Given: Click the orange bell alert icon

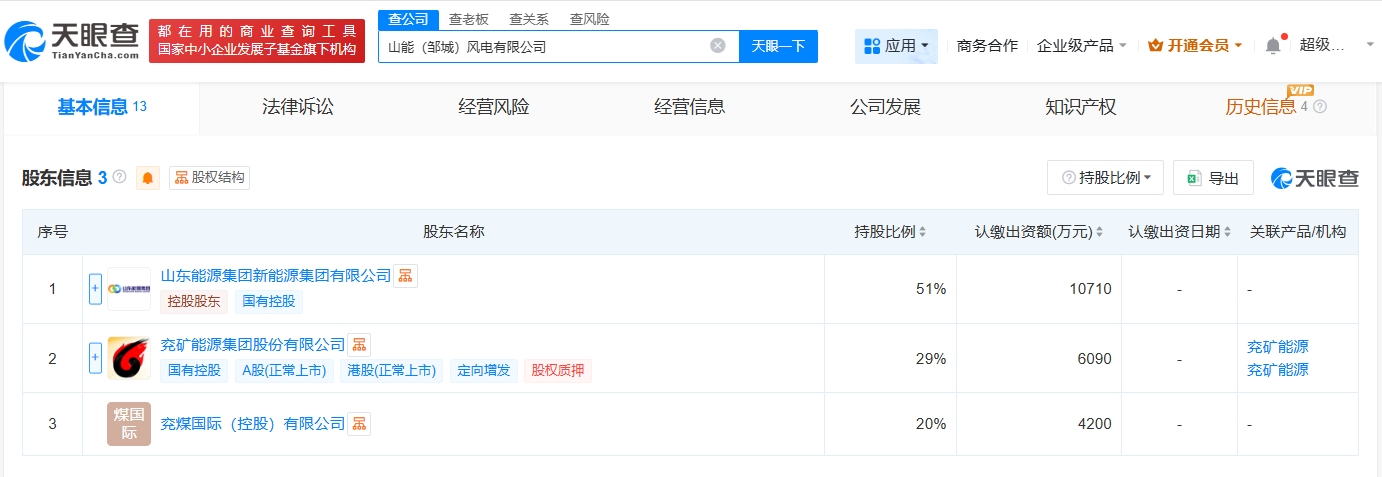Looking at the screenshot, I should pos(148,178).
